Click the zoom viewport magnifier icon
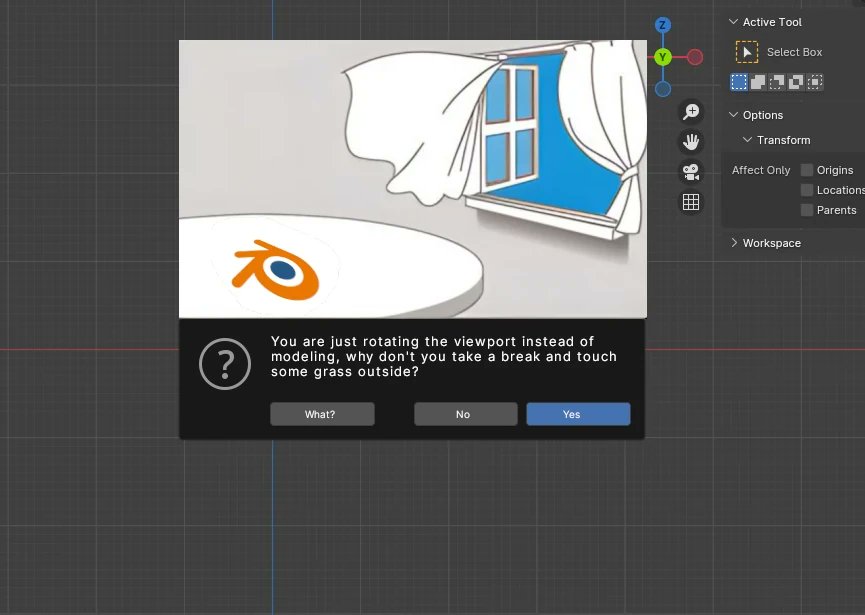The width and height of the screenshot is (865, 615). point(691,112)
